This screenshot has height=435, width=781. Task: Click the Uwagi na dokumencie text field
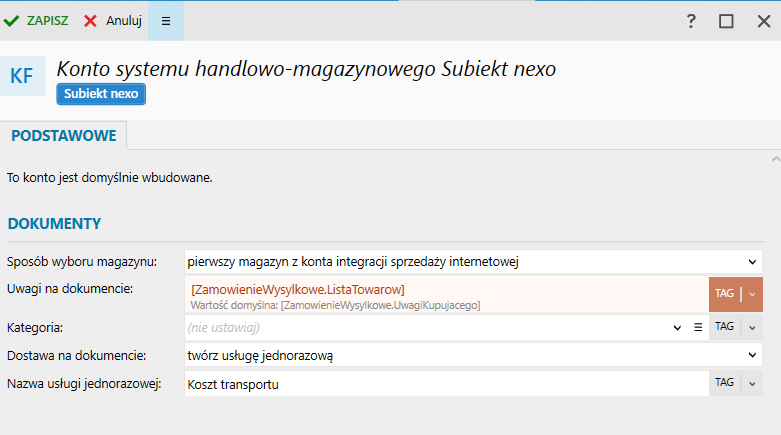[x=446, y=294]
